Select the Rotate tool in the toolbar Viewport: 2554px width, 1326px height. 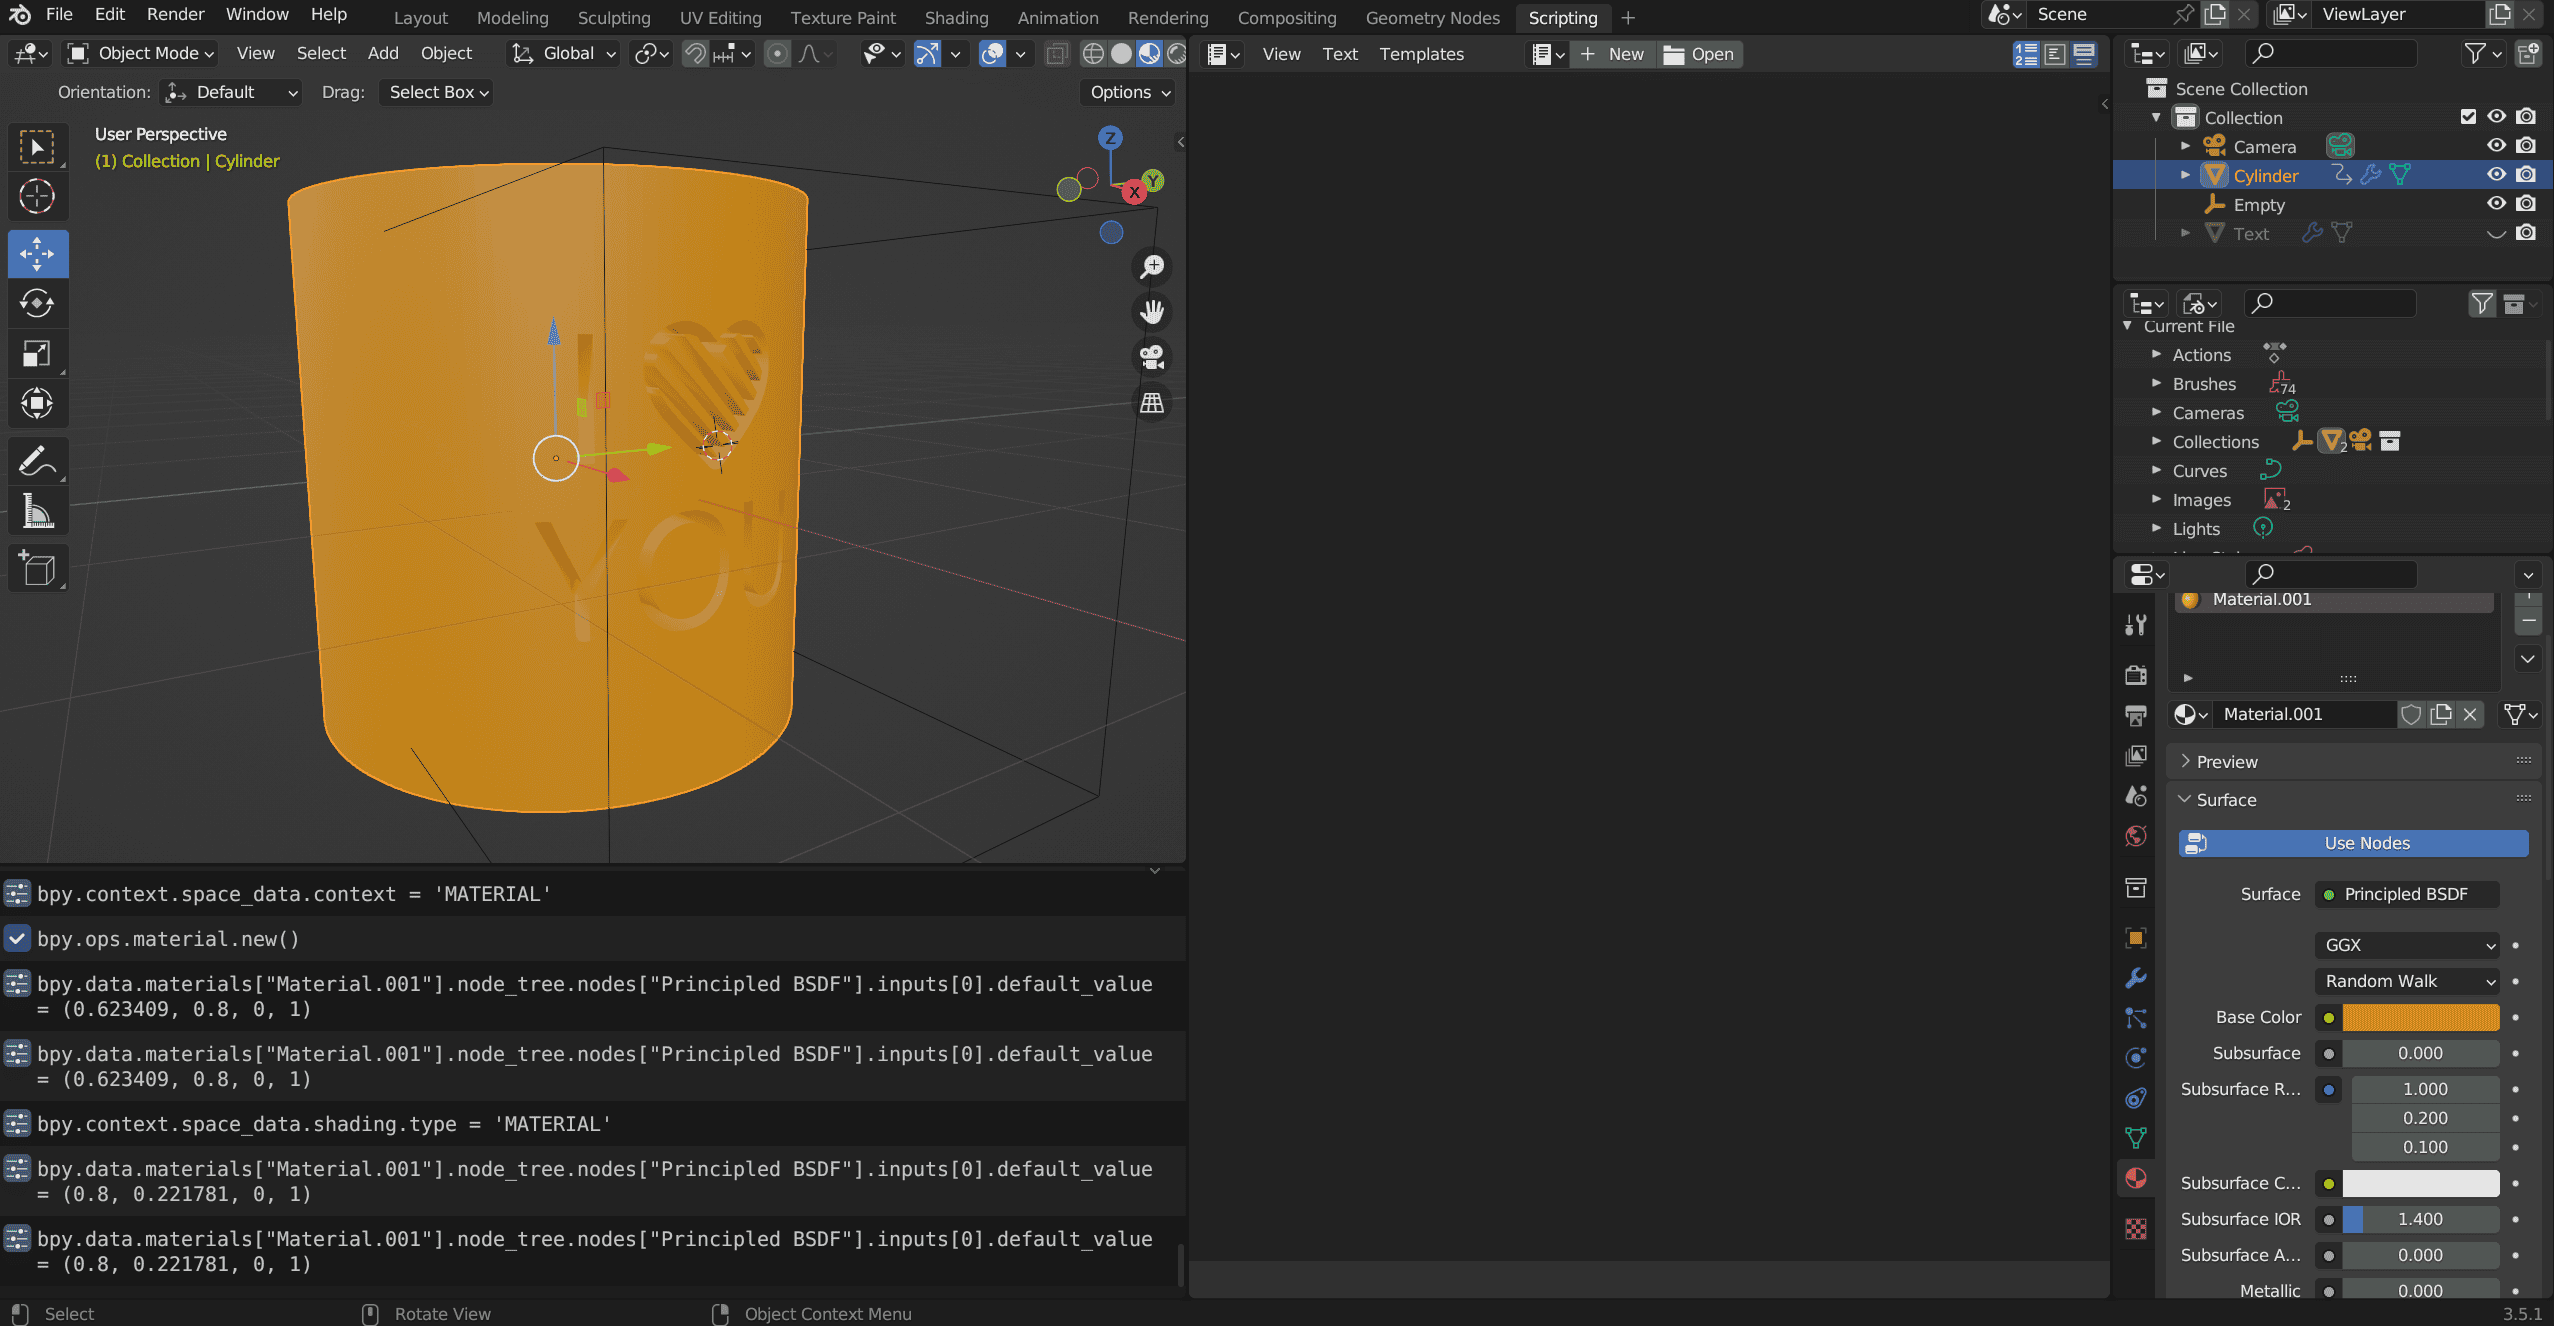[37, 303]
